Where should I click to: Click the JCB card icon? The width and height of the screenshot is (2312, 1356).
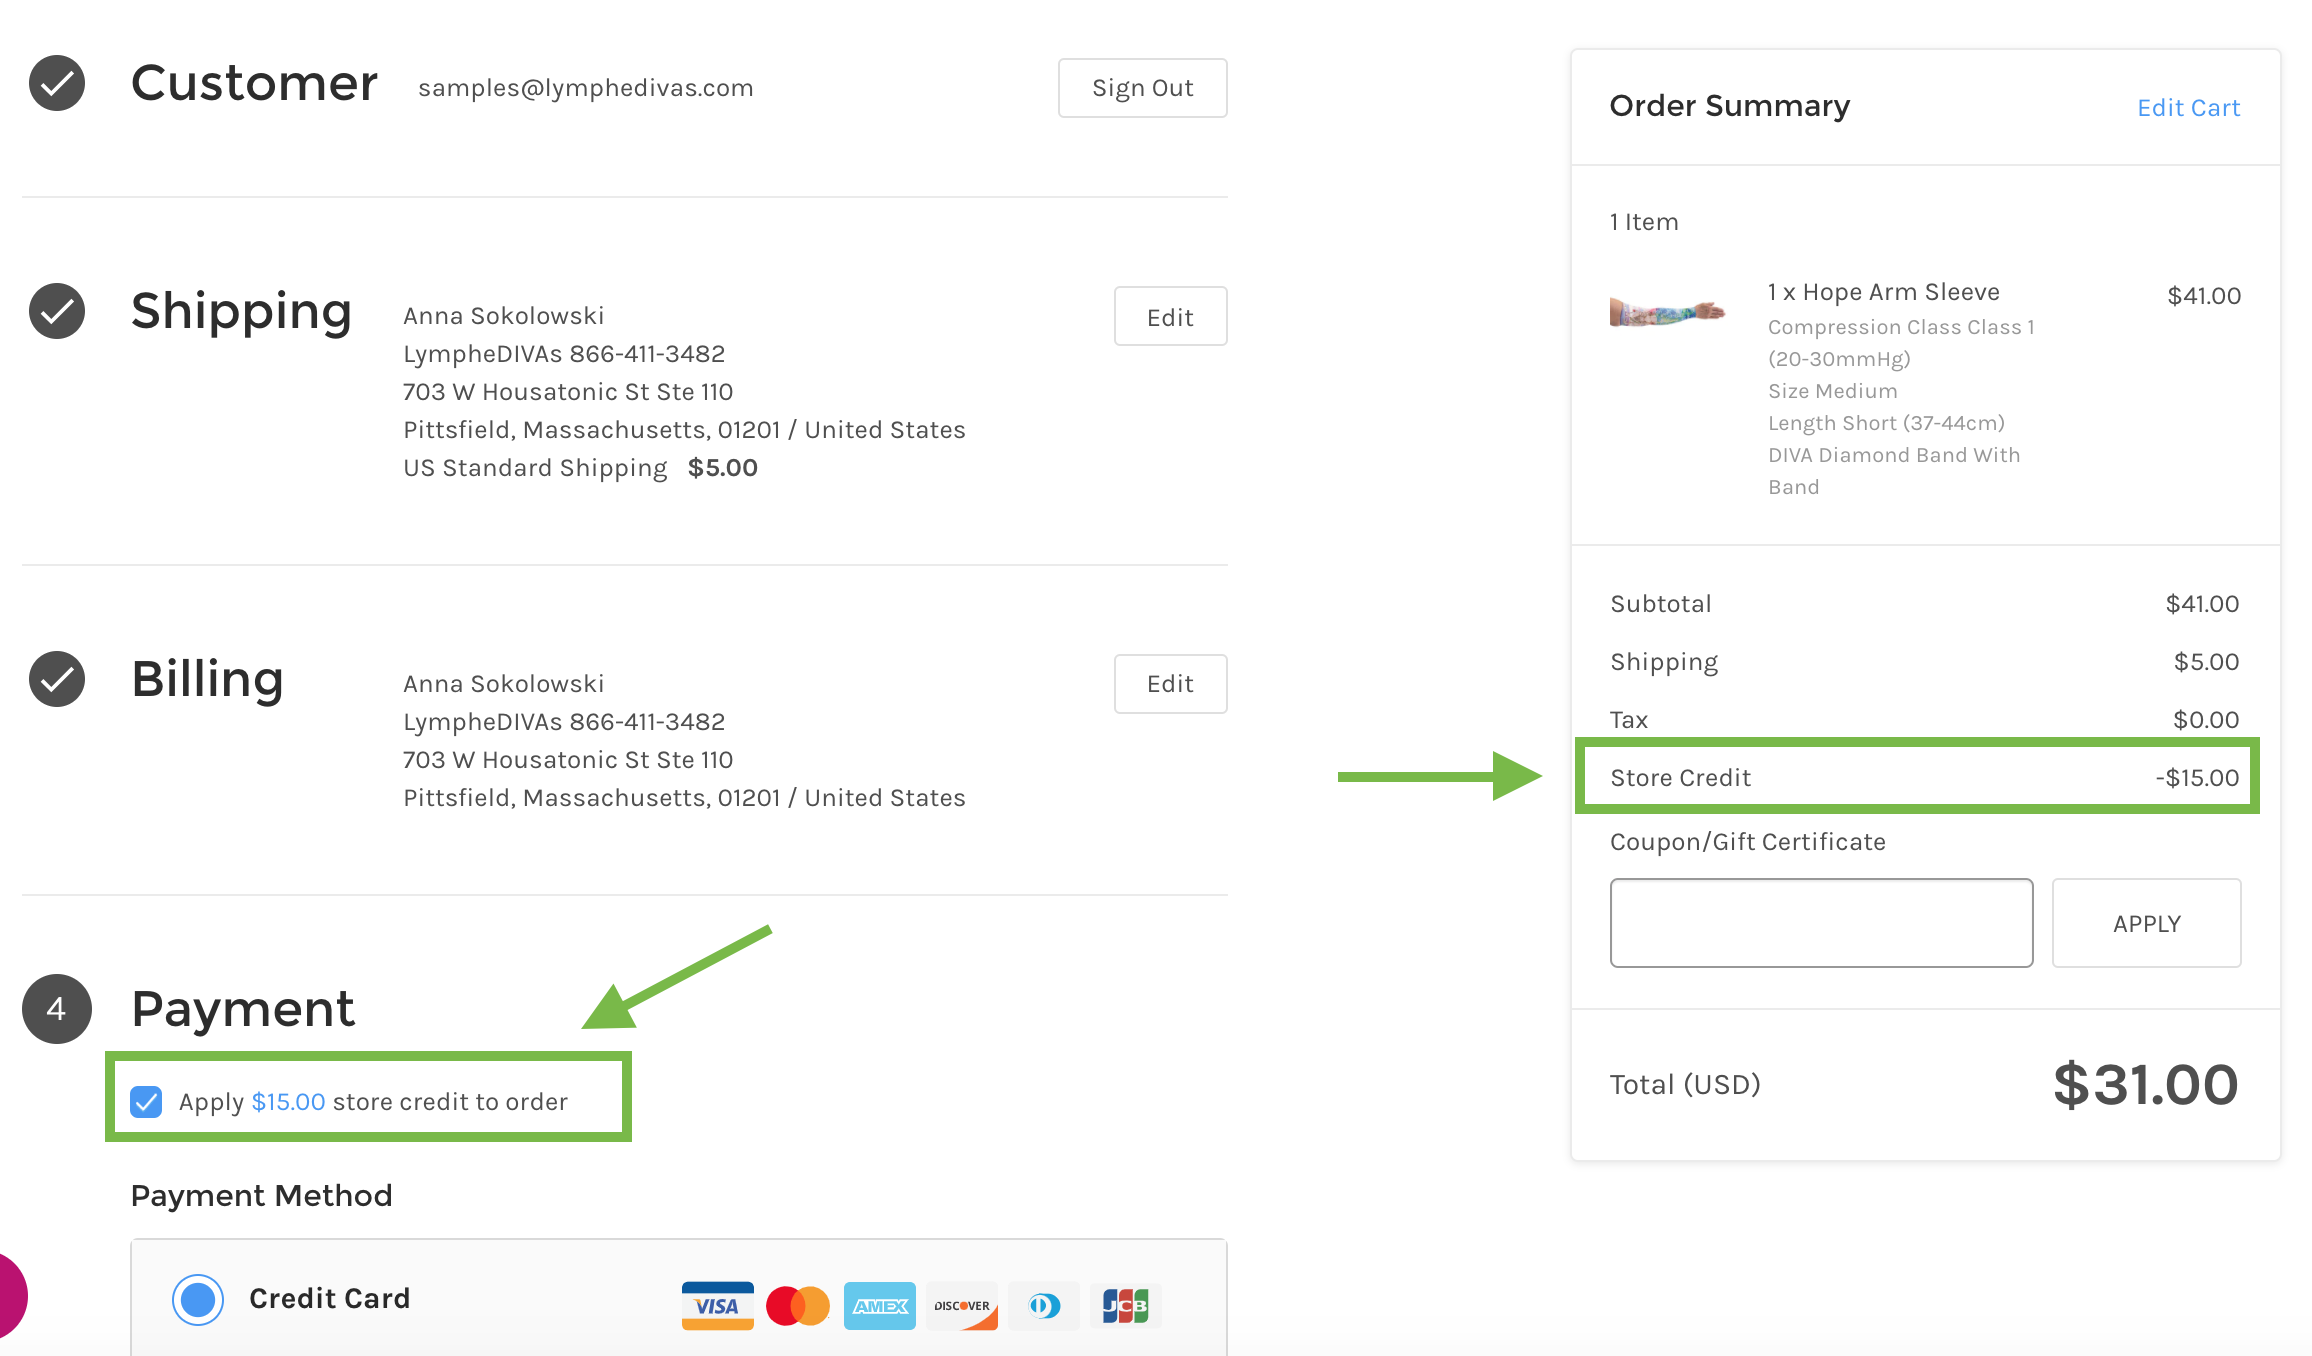tap(1125, 1305)
